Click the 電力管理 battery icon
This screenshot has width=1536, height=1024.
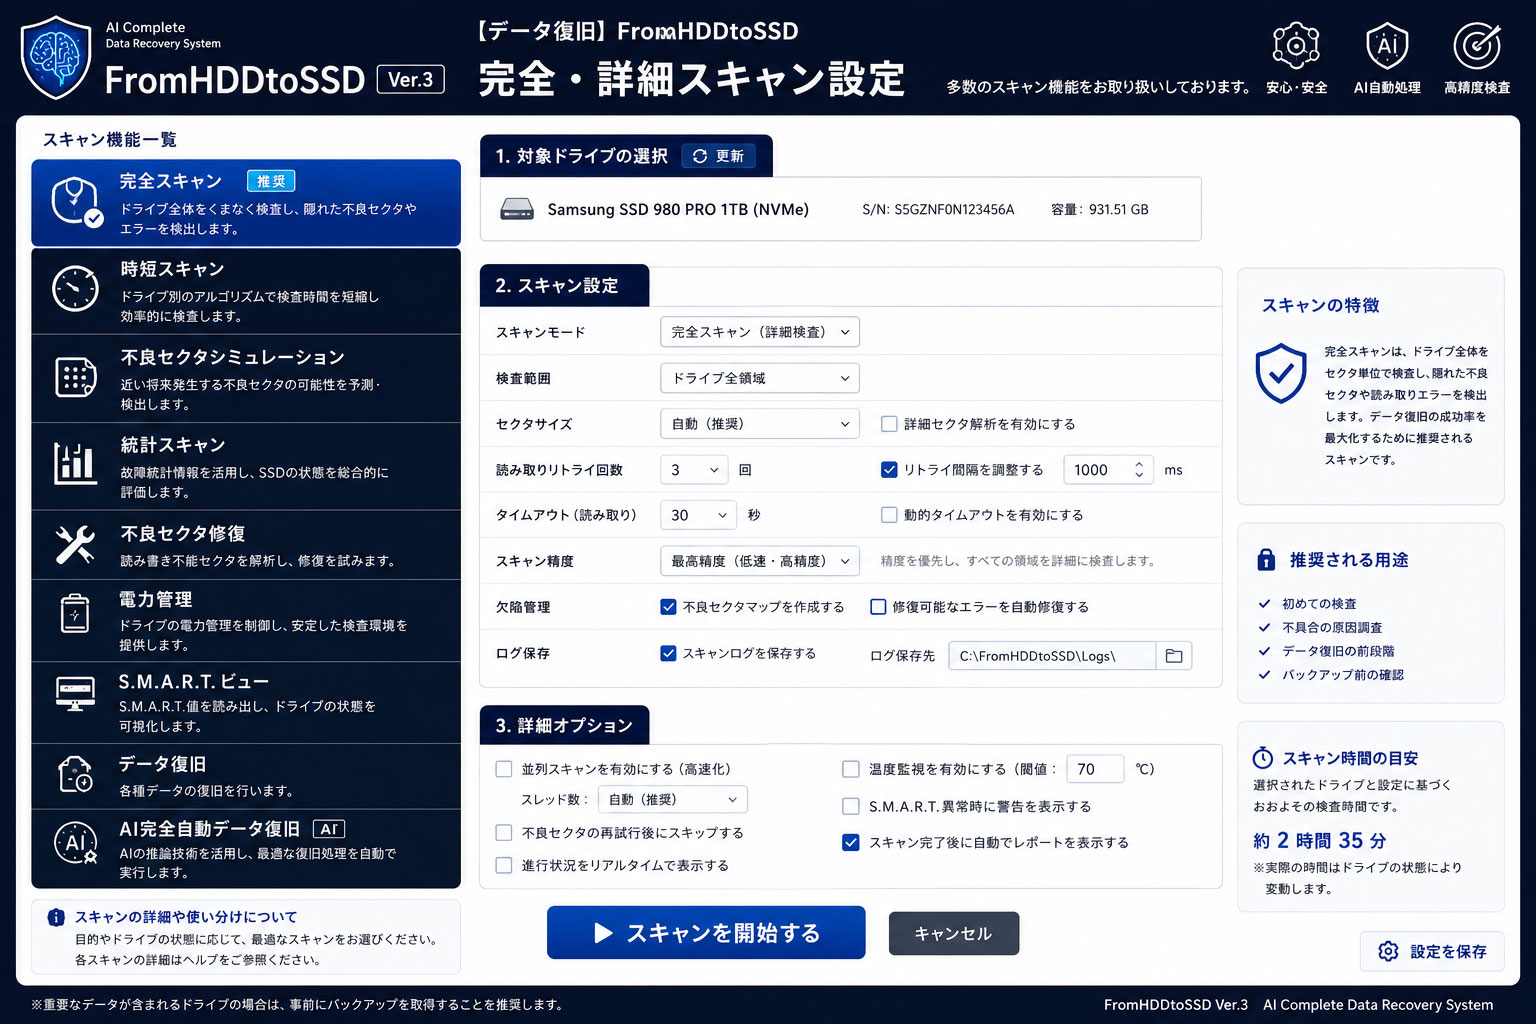pos(75,614)
